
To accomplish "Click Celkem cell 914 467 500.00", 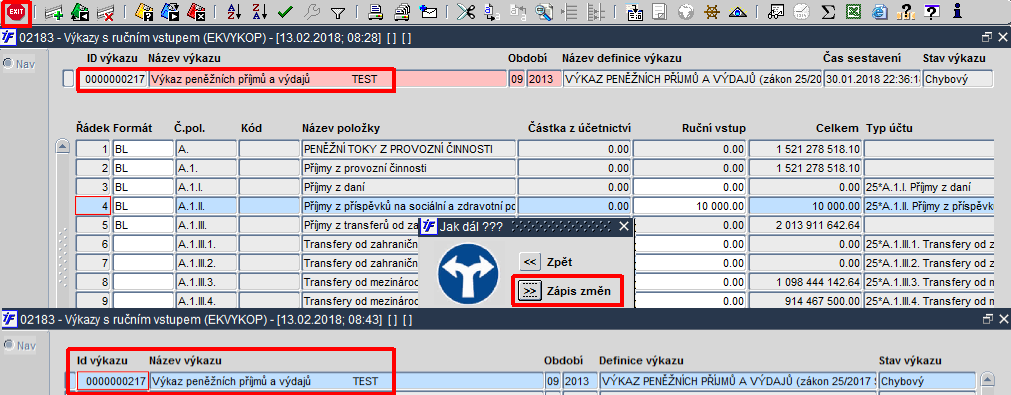I will (x=805, y=301).
